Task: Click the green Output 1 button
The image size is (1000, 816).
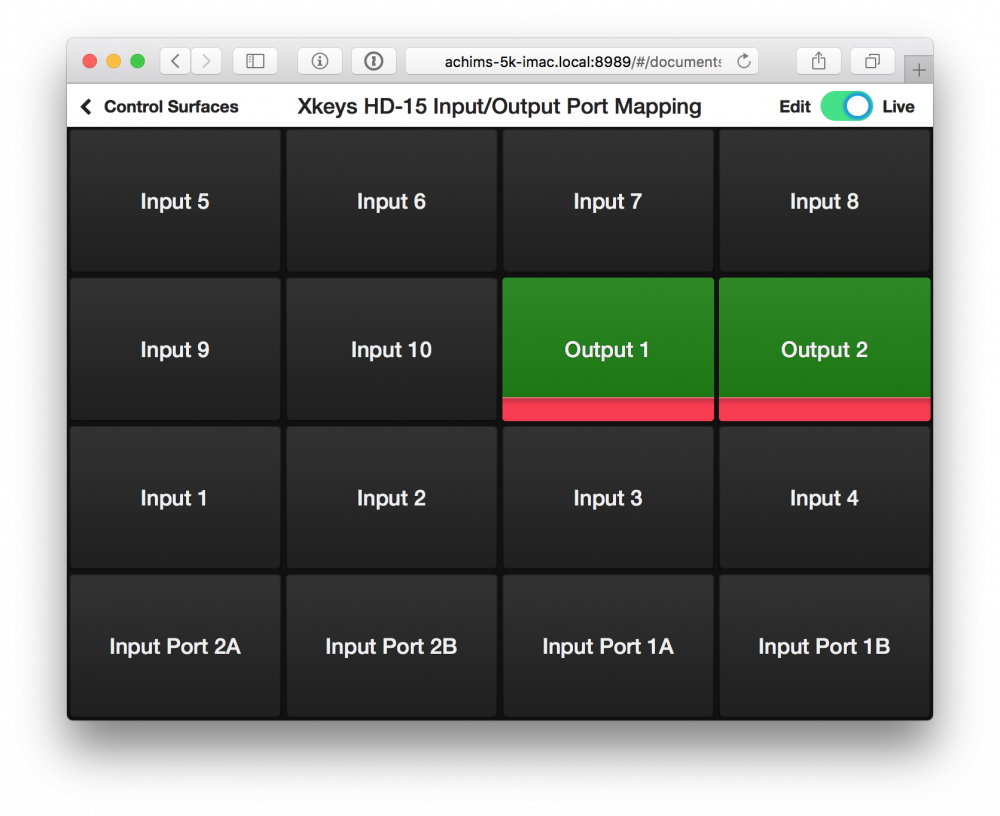Action: tap(608, 349)
